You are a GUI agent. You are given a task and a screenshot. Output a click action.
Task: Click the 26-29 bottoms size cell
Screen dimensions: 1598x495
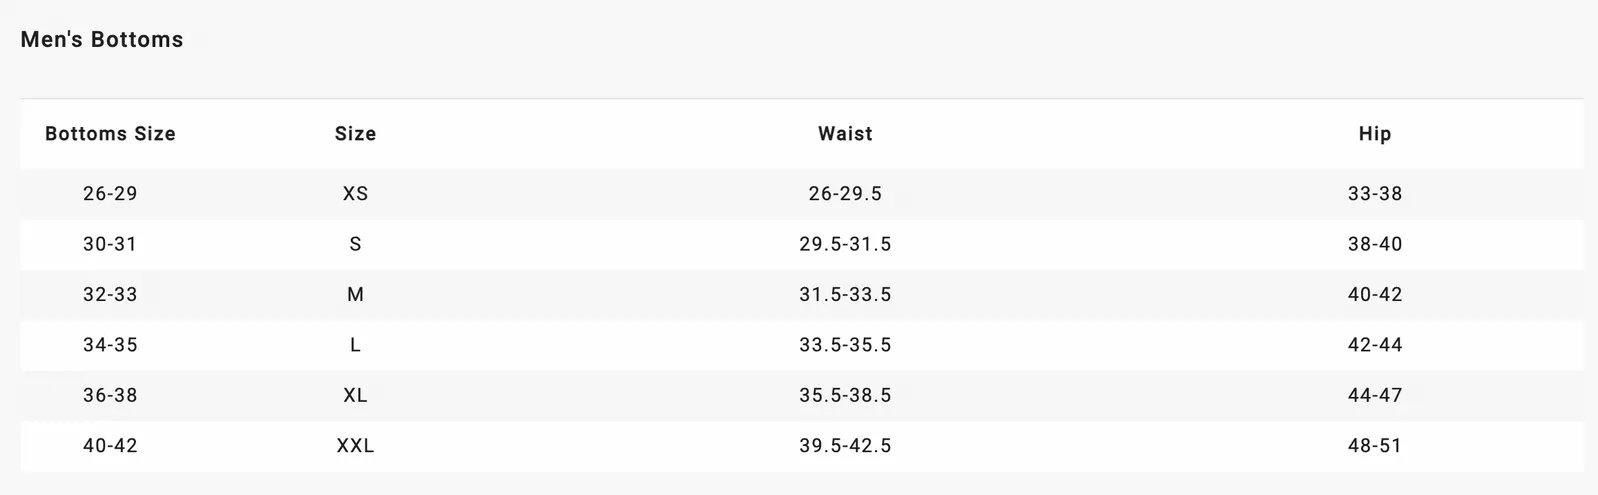point(110,194)
